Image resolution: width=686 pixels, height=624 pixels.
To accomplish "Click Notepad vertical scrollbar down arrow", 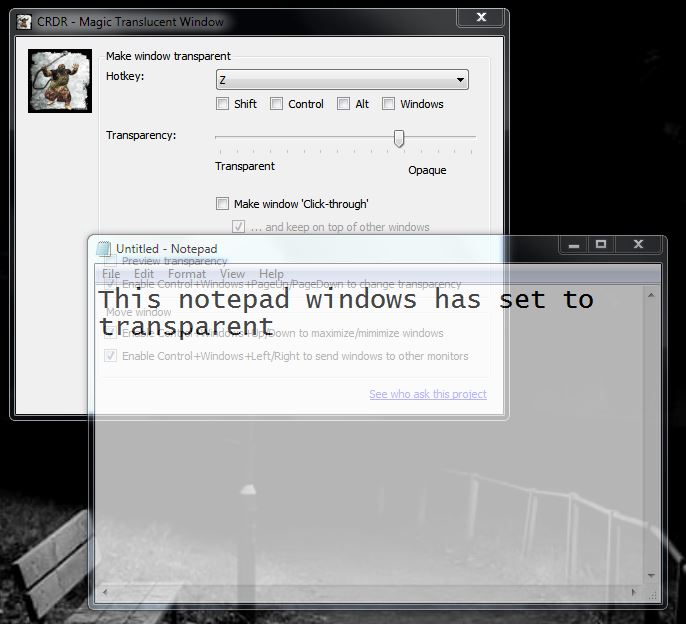I will (651, 575).
